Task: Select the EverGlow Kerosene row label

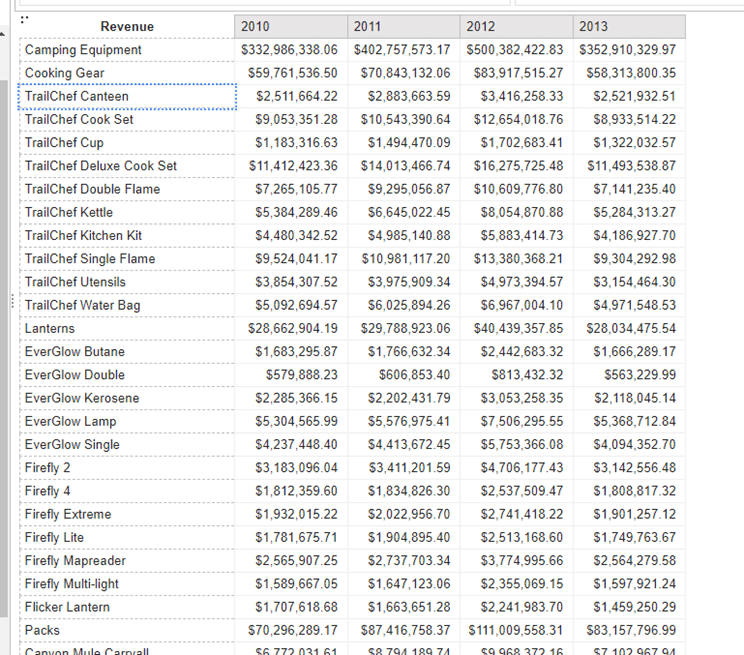Action: coord(127,398)
